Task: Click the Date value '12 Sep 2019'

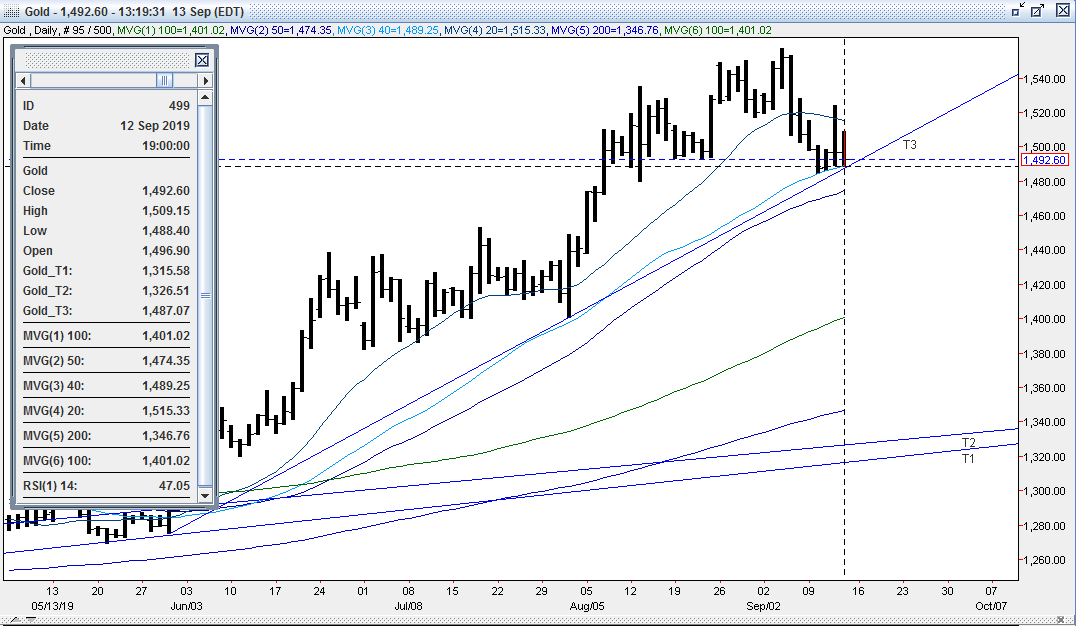Action: click(155, 126)
